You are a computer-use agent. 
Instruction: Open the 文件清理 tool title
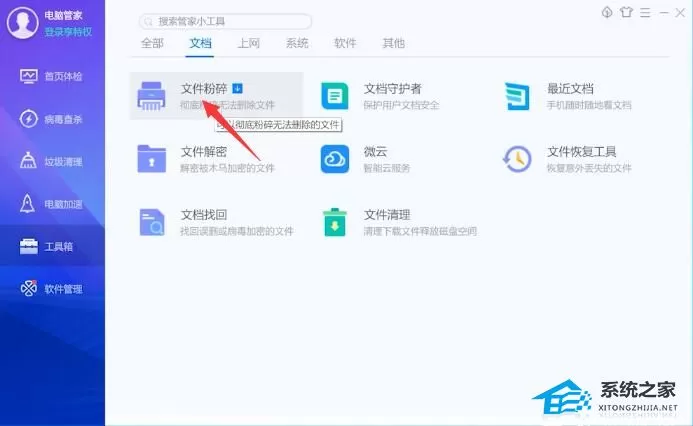[x=387, y=215]
